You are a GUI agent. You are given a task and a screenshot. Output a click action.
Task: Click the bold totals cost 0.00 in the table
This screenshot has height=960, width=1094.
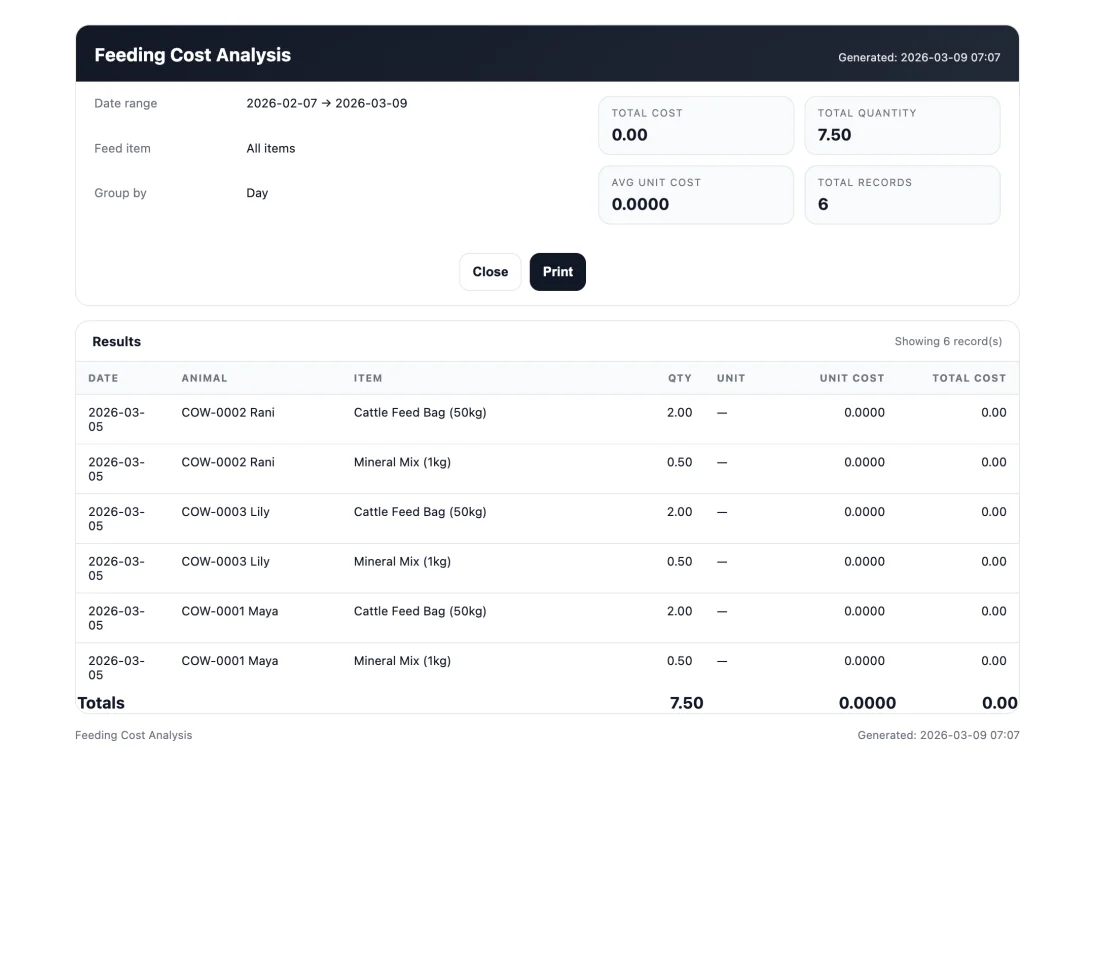[x=1000, y=703]
